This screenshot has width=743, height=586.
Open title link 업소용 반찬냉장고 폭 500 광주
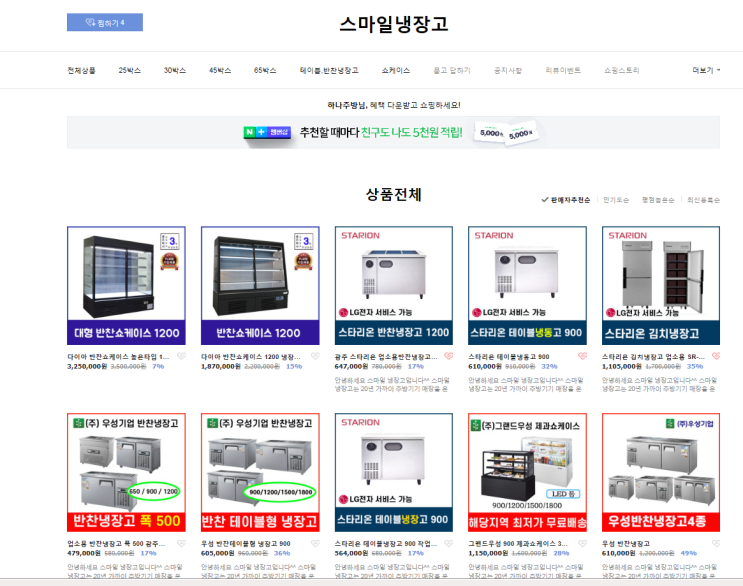coord(116,543)
